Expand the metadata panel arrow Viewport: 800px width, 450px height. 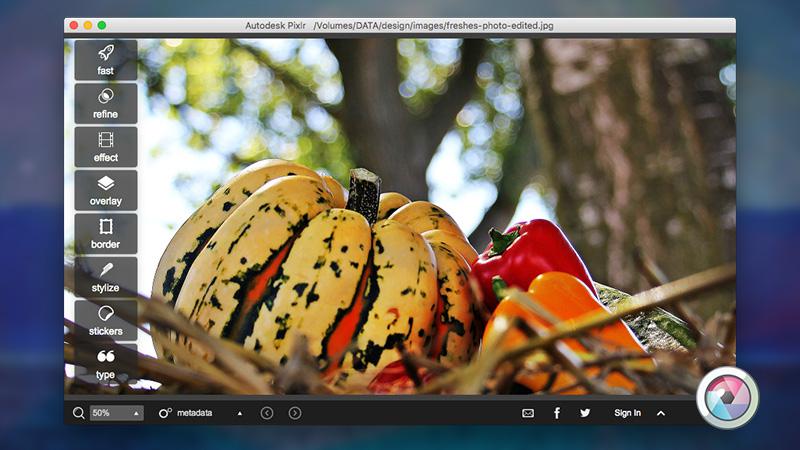[x=240, y=413]
